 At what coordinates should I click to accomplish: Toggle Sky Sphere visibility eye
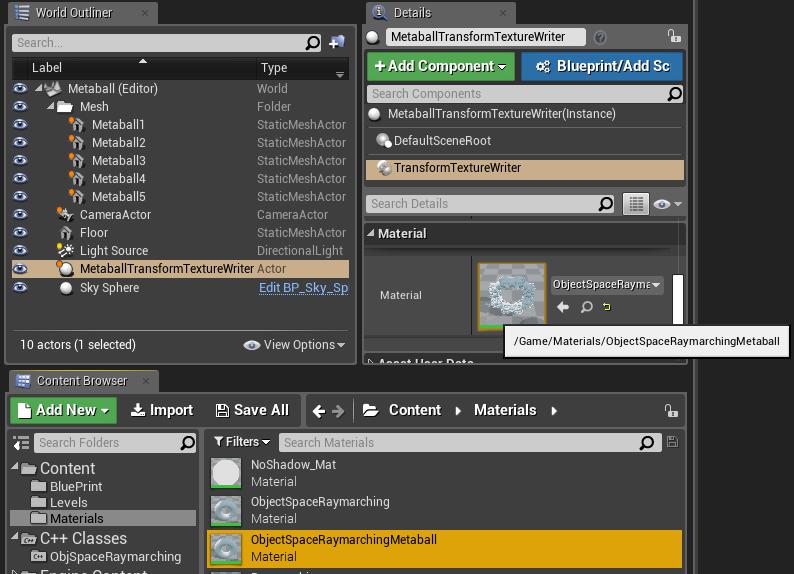coord(20,287)
